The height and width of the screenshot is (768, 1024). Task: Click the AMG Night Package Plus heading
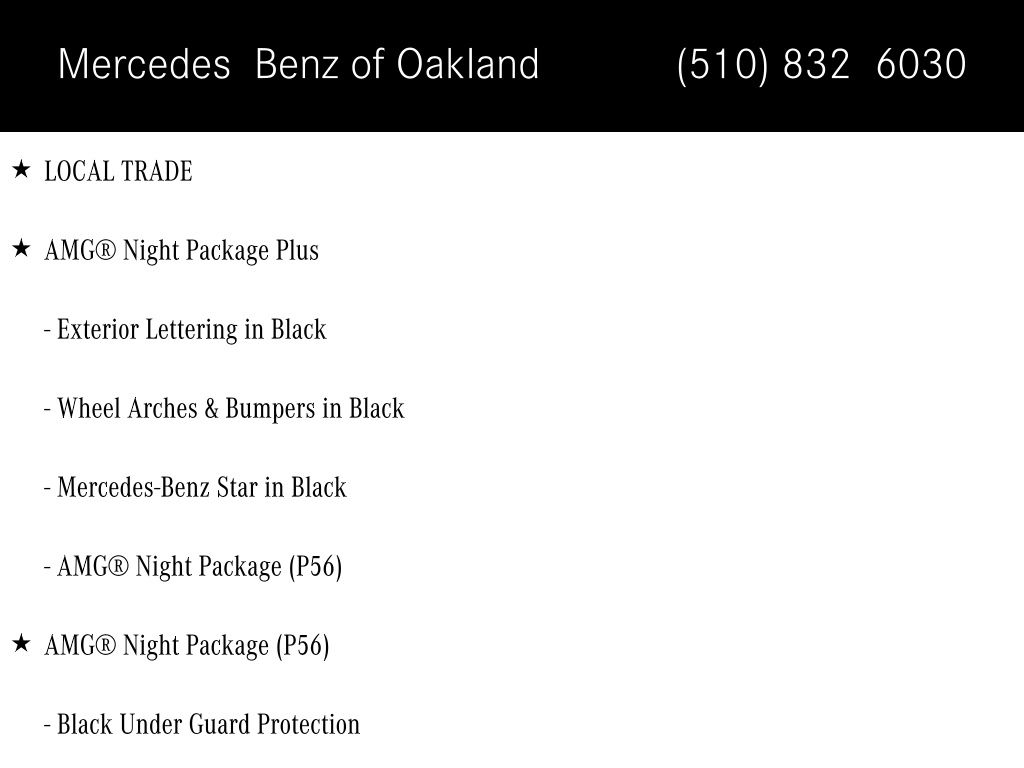click(181, 250)
